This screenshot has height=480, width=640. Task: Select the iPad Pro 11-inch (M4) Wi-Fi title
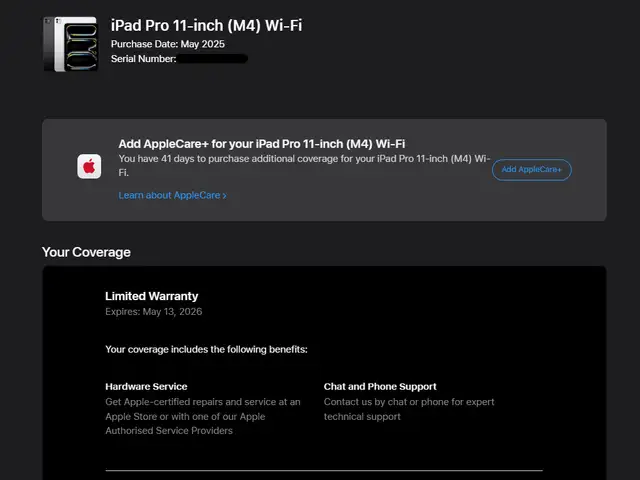207,25
